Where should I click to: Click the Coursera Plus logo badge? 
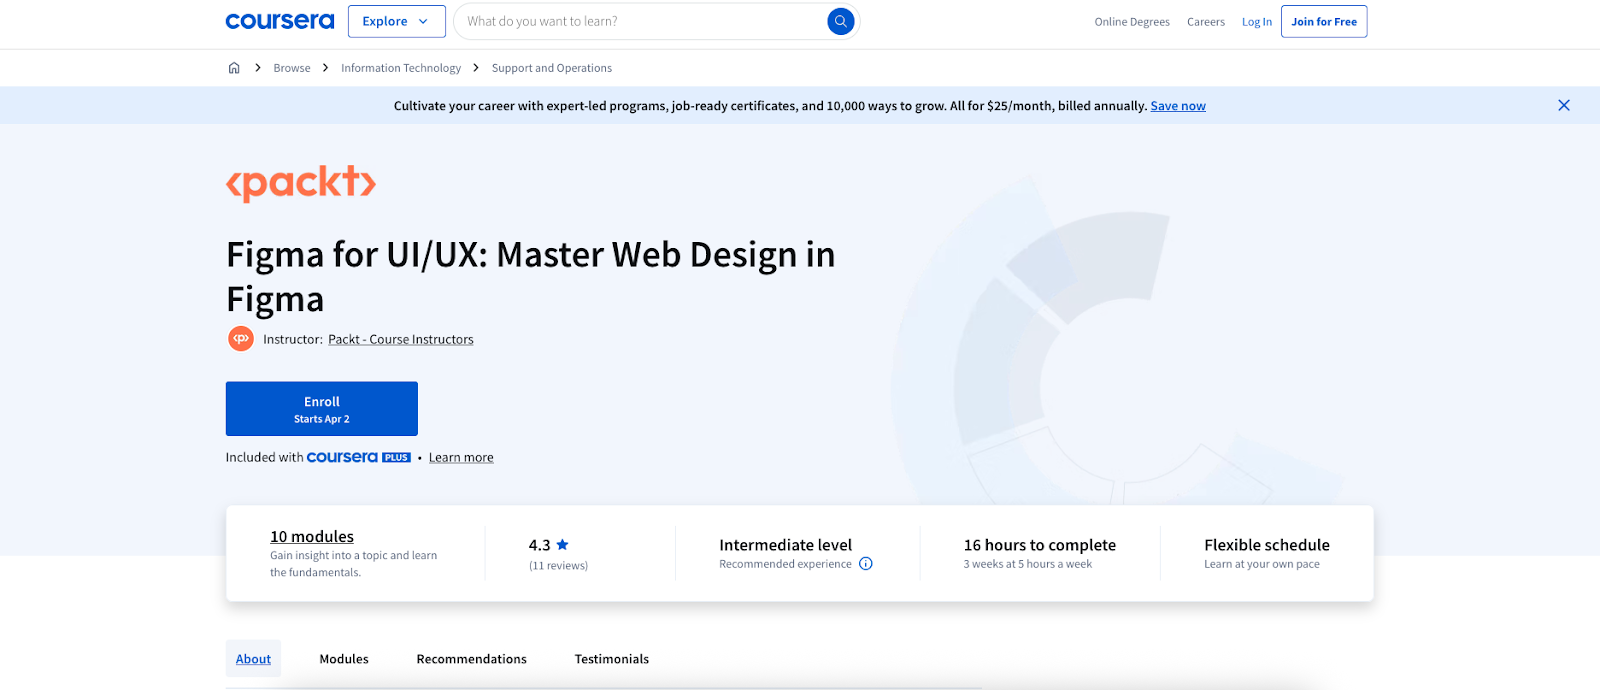359,457
